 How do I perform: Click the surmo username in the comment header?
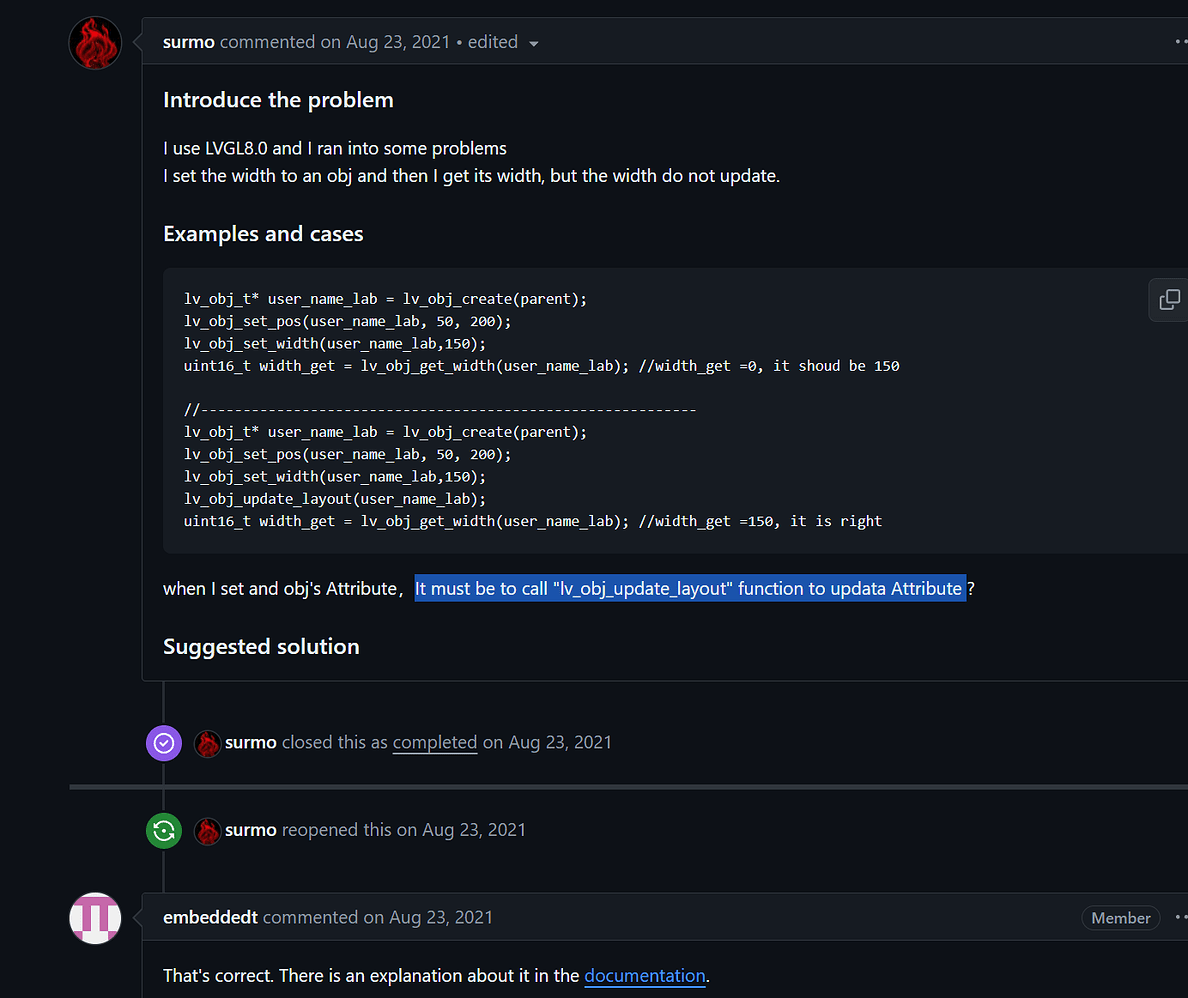188,42
